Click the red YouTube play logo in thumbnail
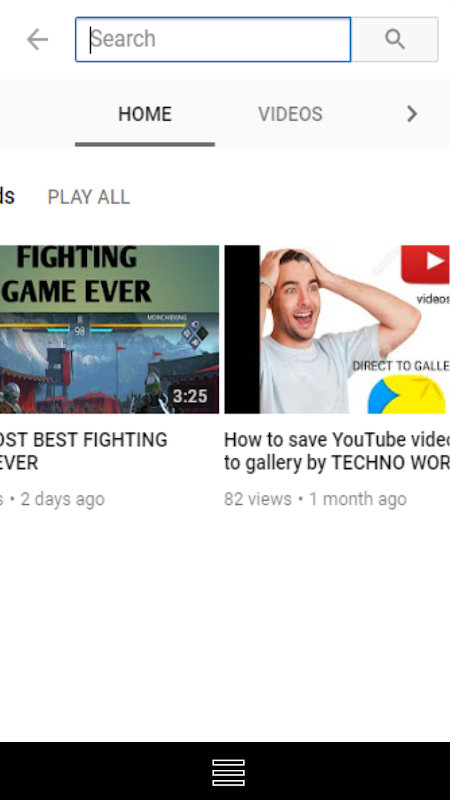Image resolution: width=450 pixels, height=800 pixels. pos(425,264)
